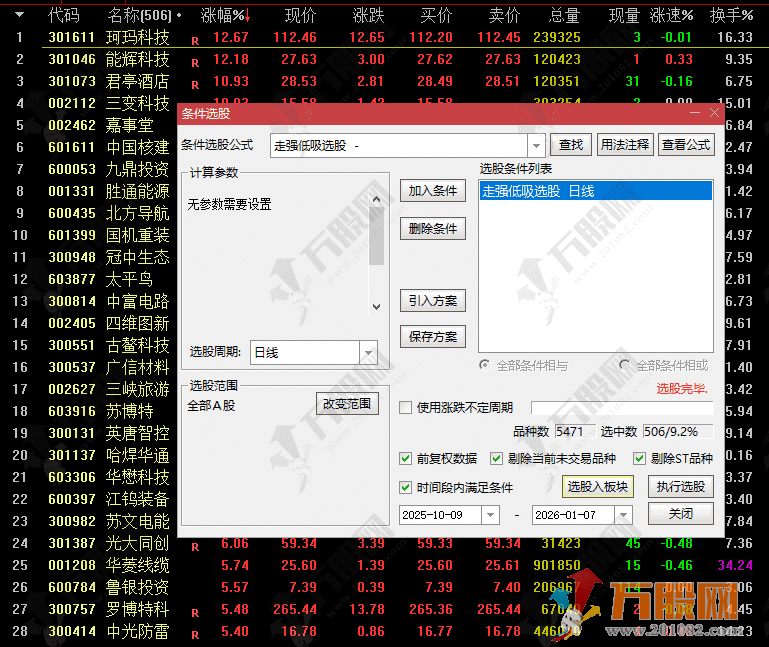769x647 pixels.
Task: Sort by 换手% column header
Action: coord(731,16)
